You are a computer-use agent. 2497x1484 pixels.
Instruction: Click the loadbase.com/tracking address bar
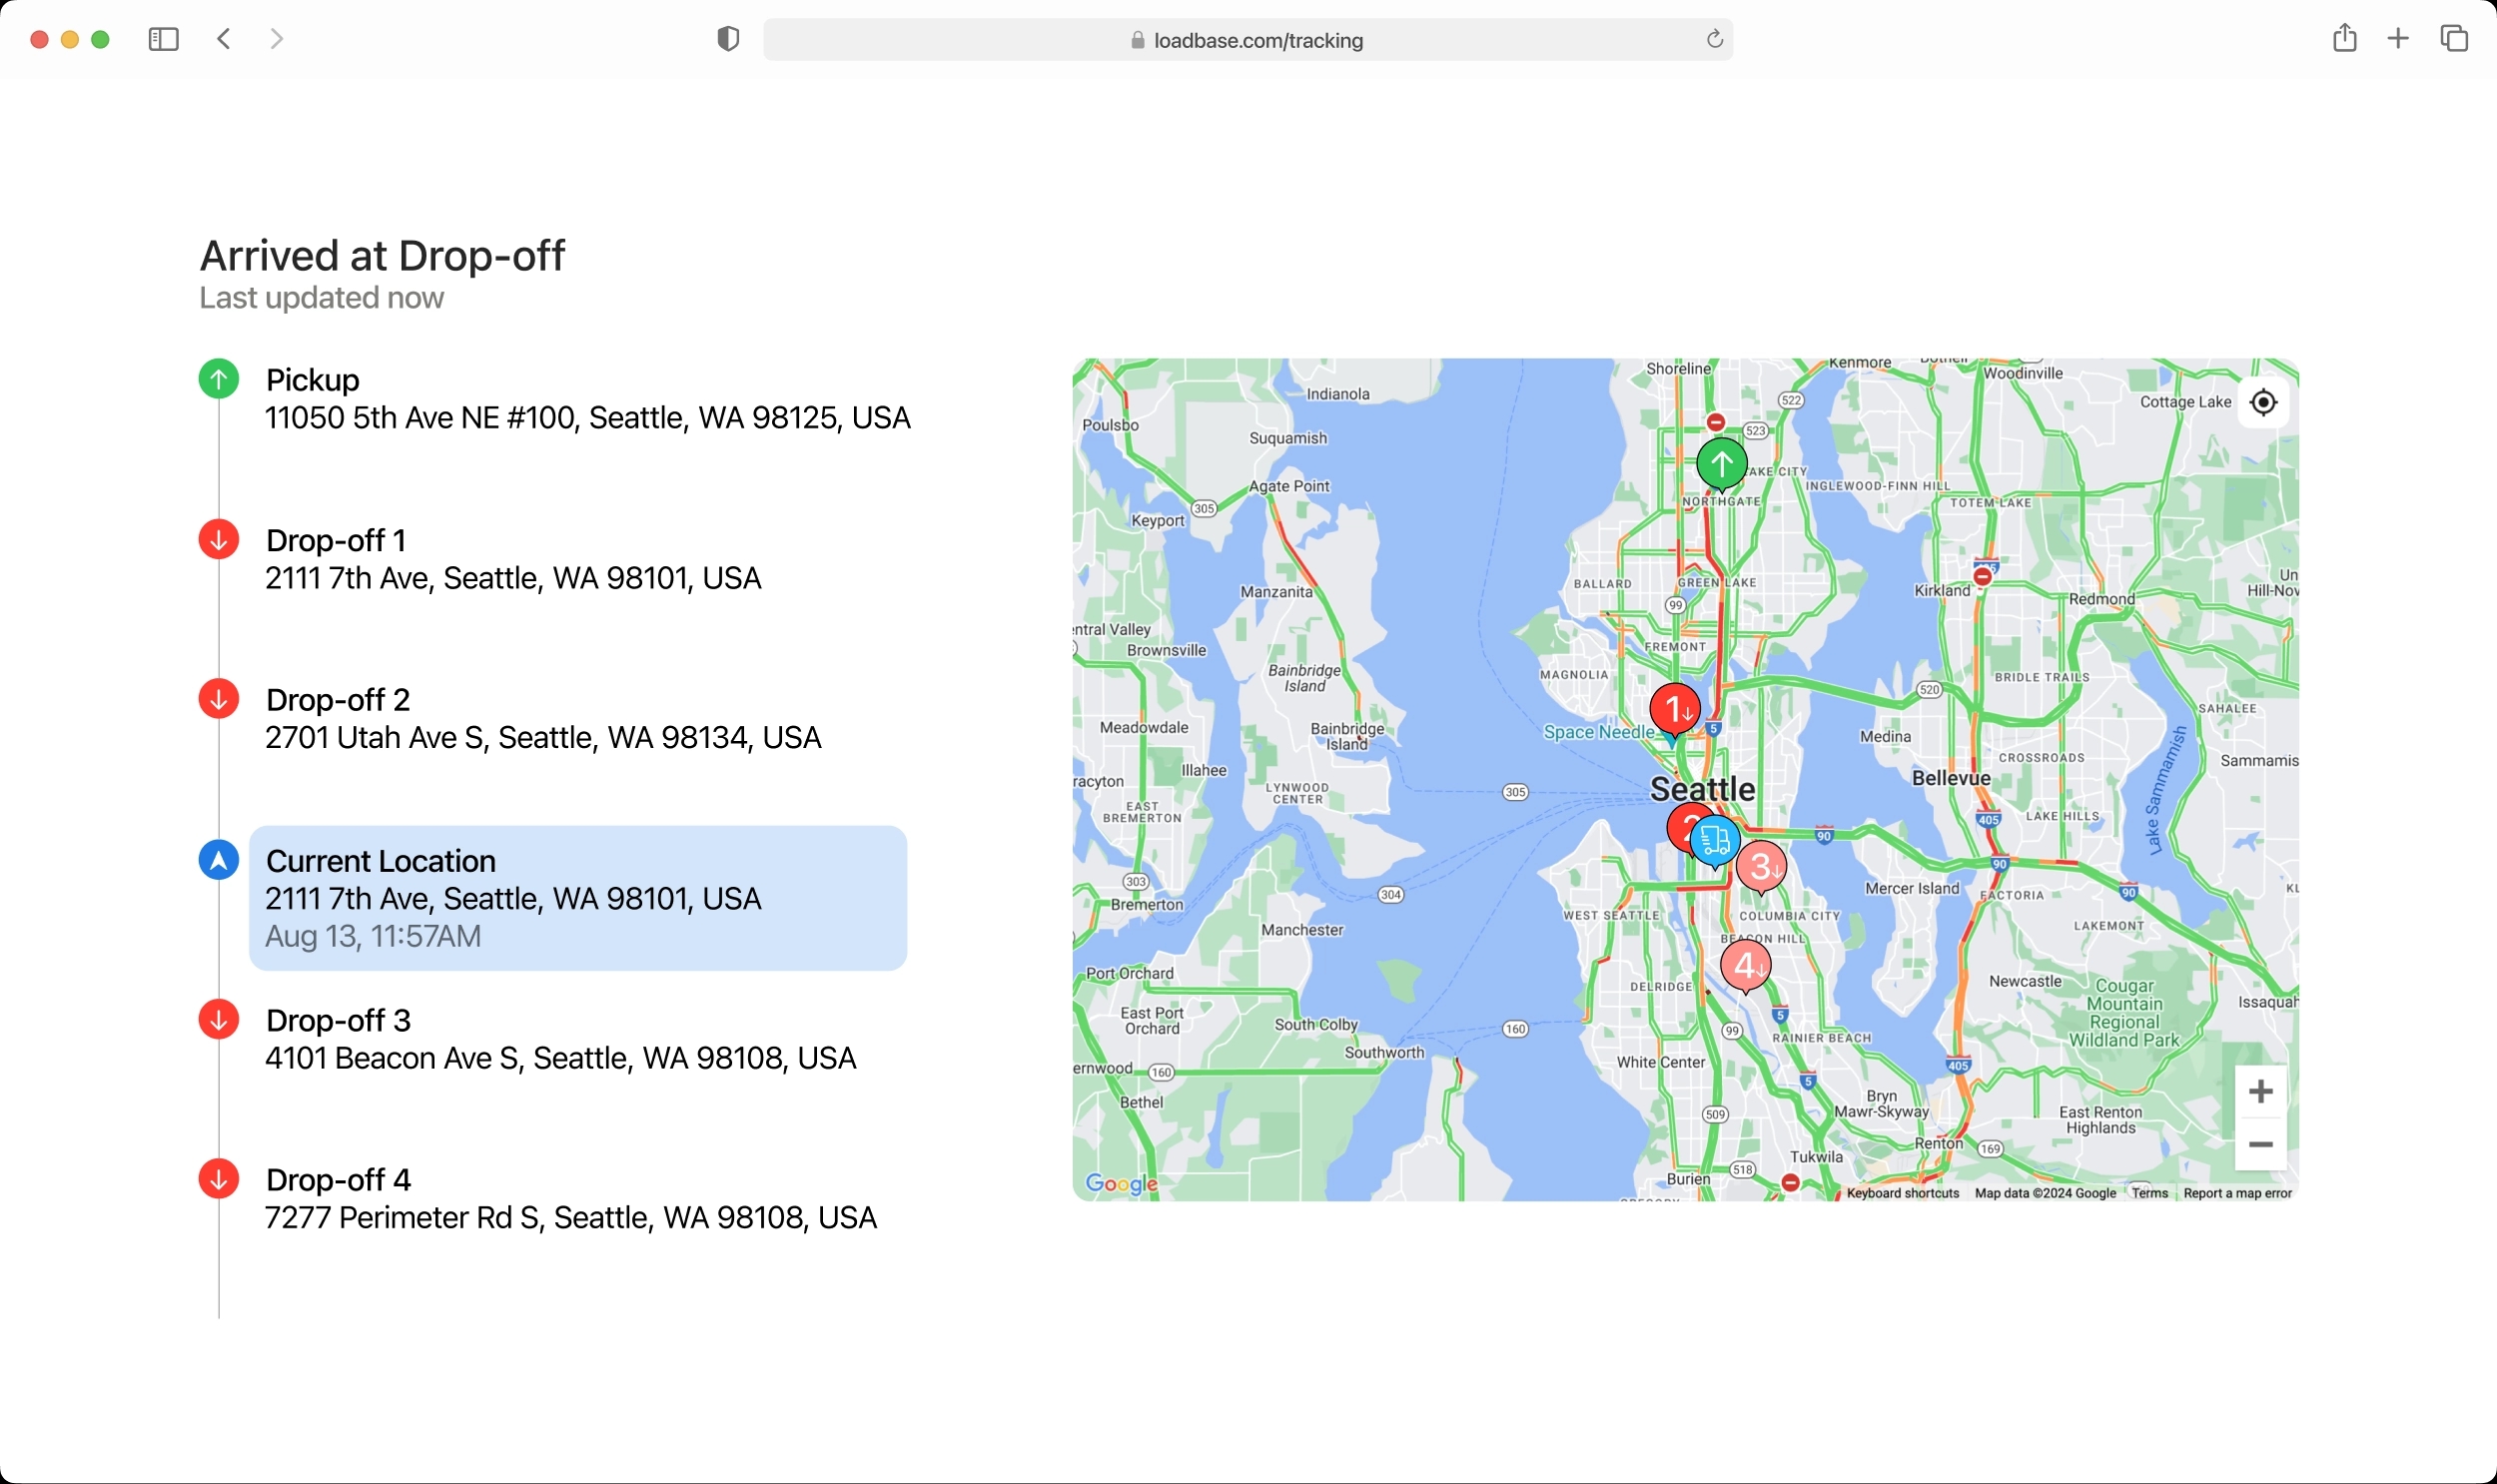[1247, 40]
